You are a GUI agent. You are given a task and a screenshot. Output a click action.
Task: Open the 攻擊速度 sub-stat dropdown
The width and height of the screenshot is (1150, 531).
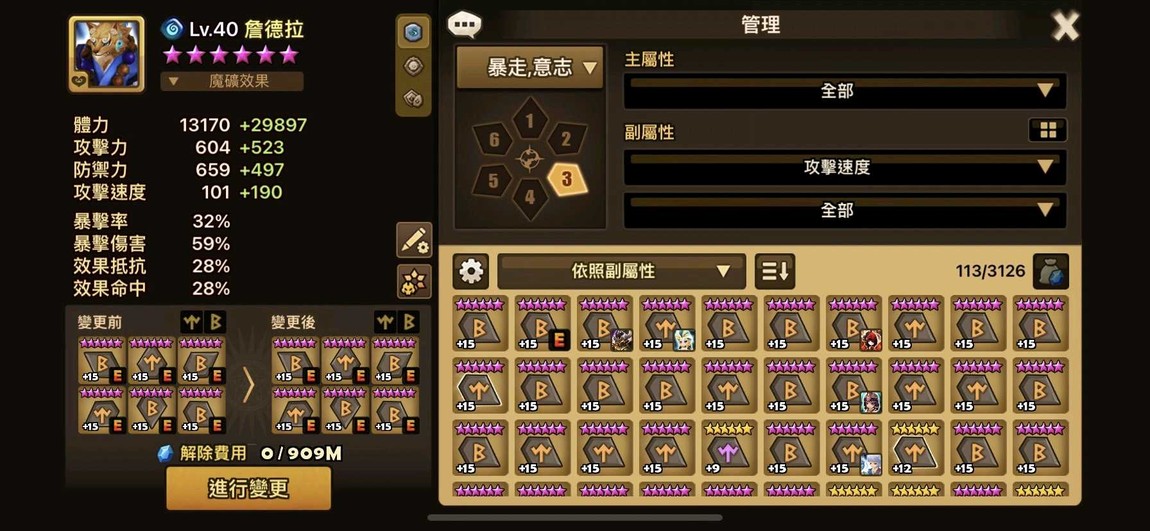[845, 168]
